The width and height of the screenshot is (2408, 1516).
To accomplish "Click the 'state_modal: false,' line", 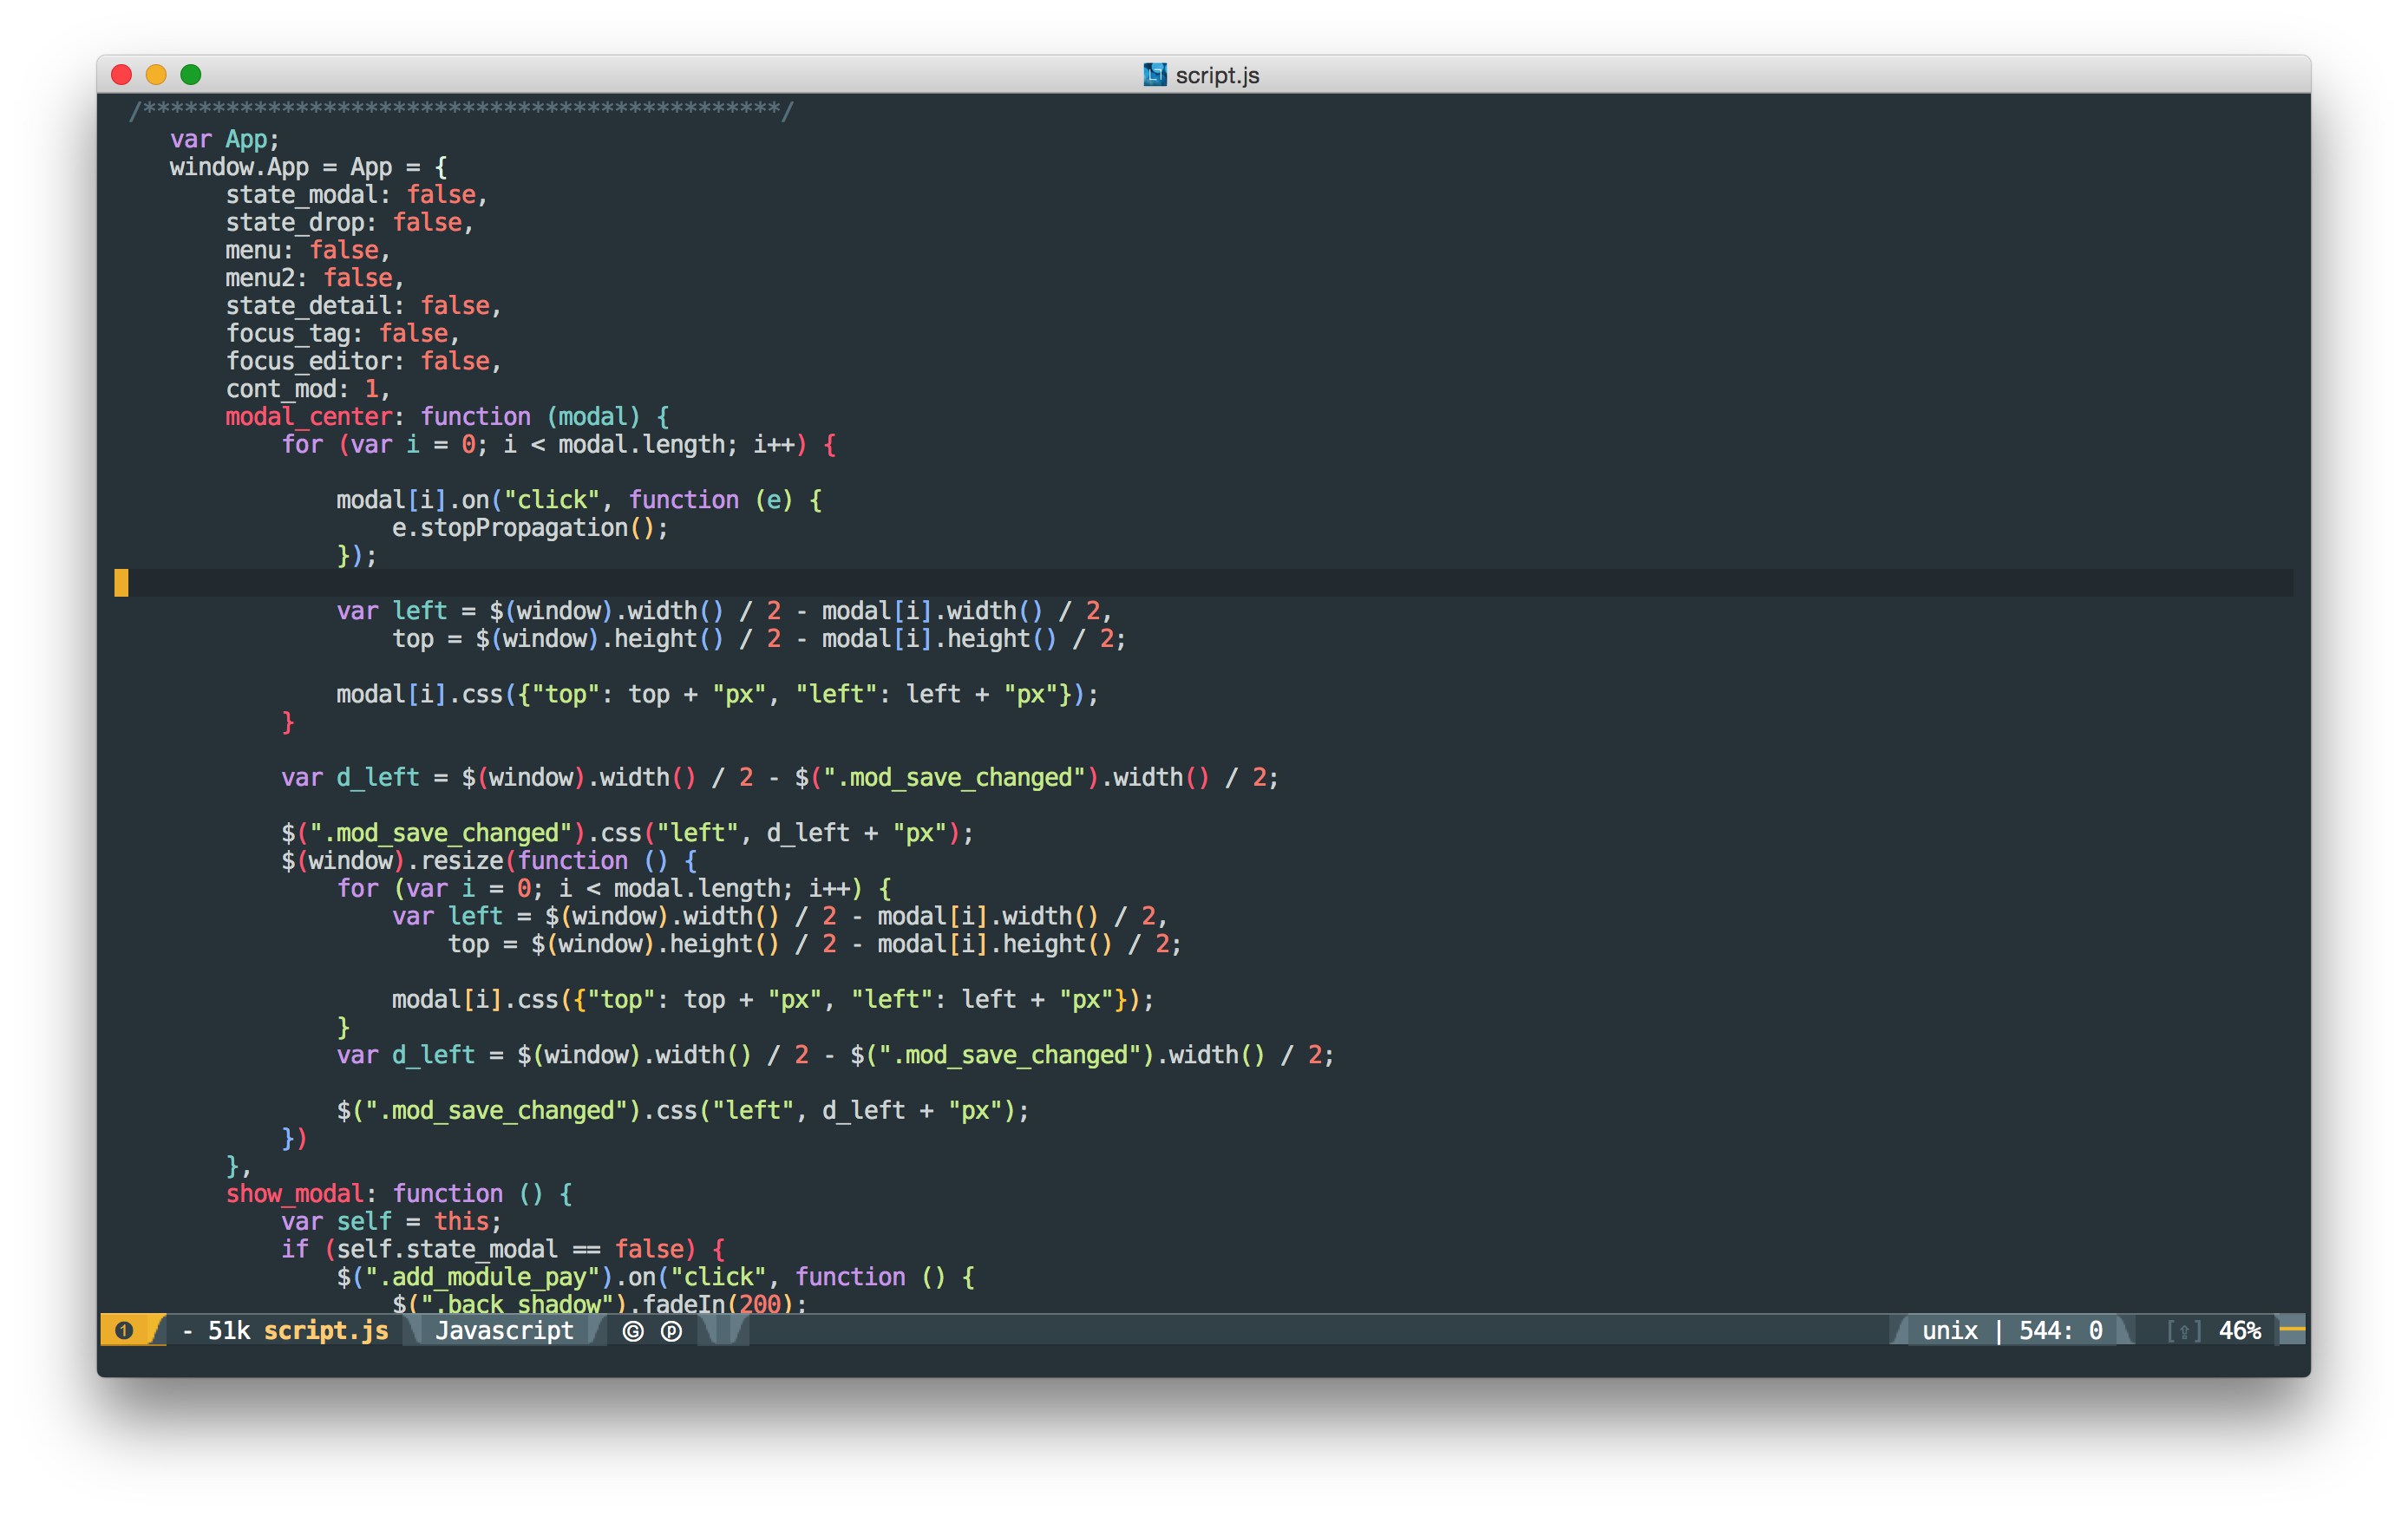I will pyautogui.click(x=356, y=195).
